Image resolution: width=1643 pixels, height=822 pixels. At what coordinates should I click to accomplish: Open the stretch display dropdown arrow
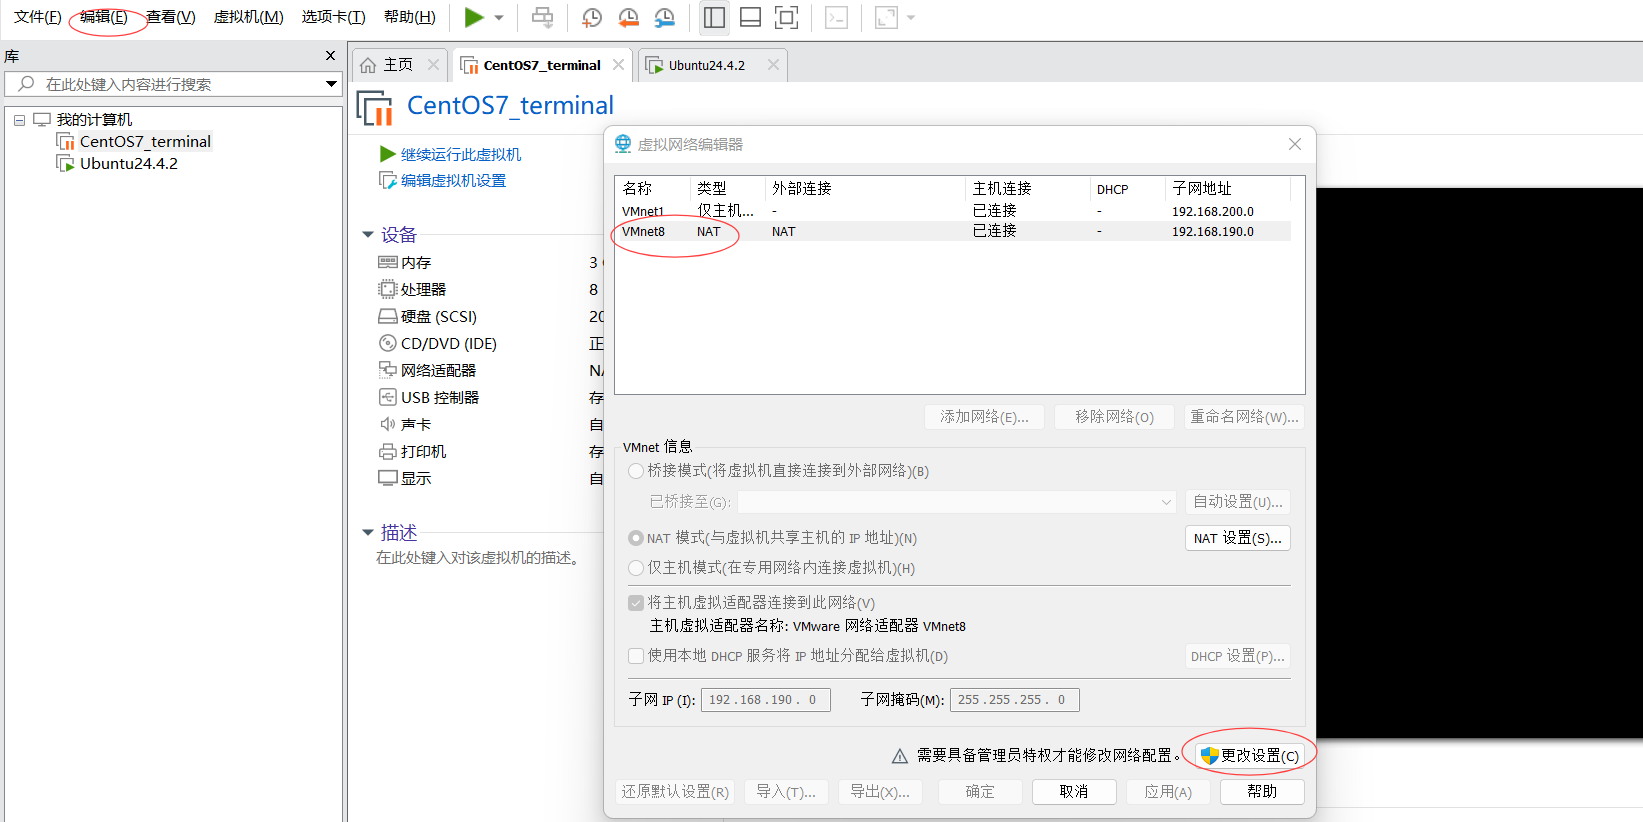coord(910,17)
